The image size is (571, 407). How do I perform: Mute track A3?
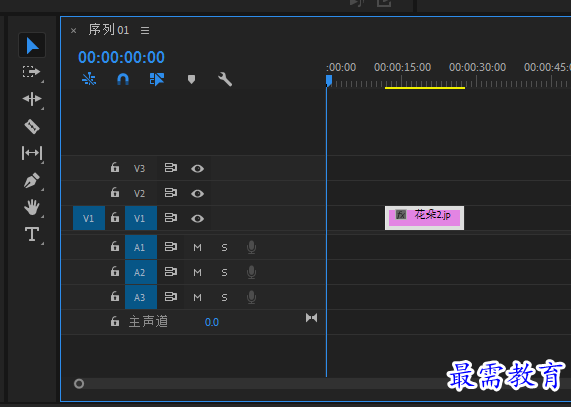tap(197, 297)
